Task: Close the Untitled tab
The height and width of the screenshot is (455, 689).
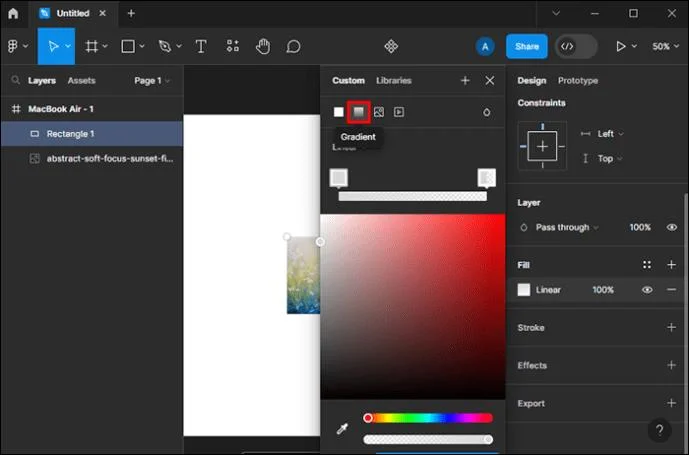Action: 102,13
